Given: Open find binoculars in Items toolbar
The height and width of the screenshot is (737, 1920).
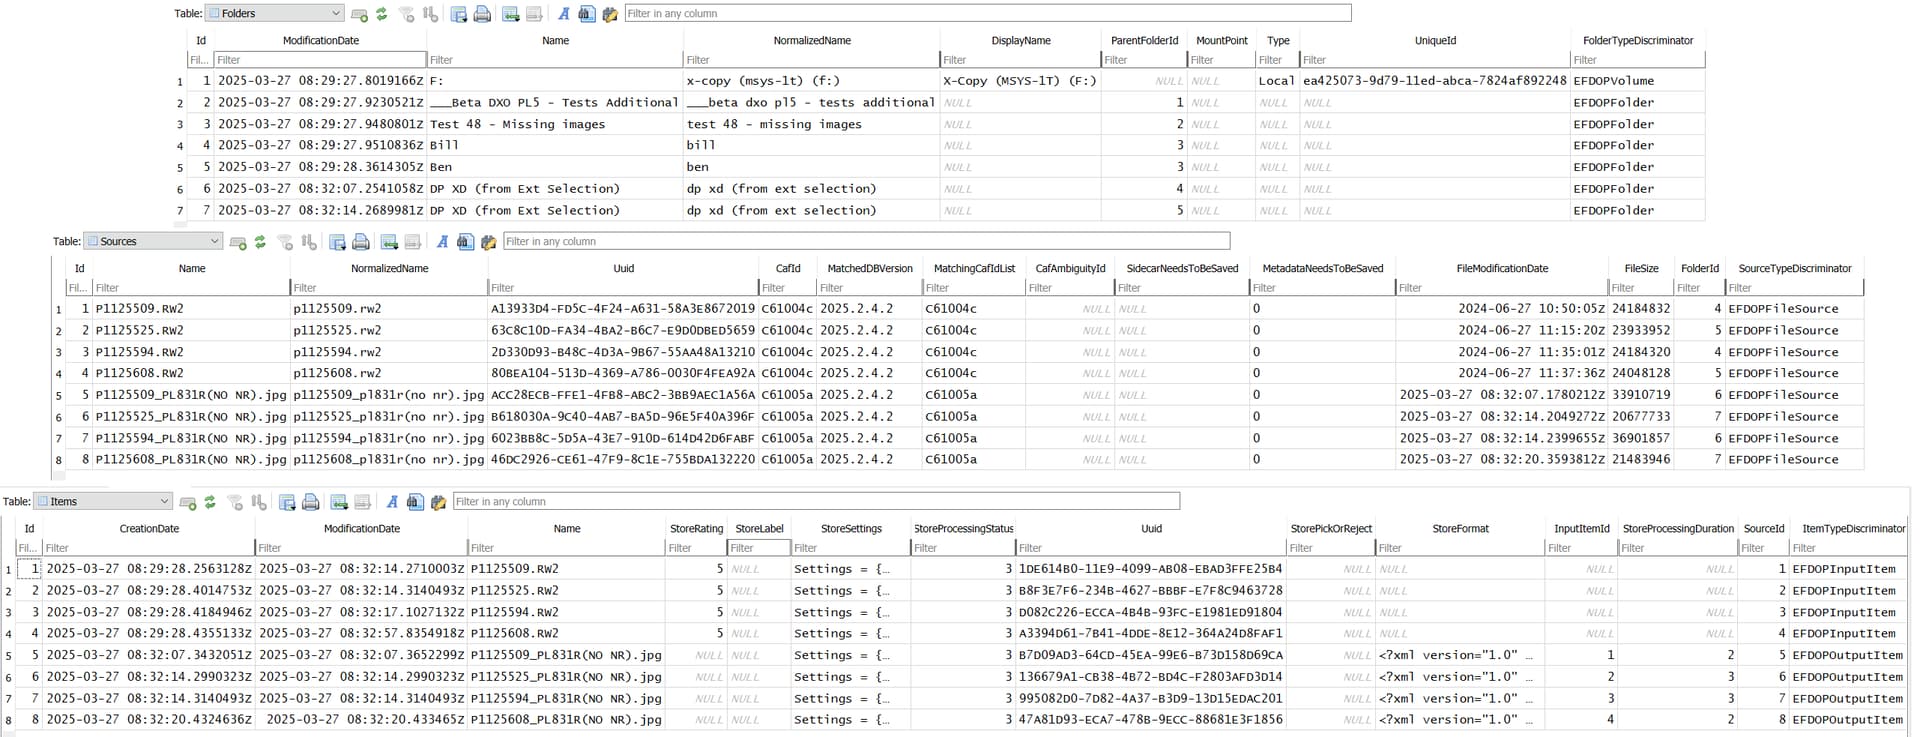Looking at the screenshot, I should [415, 502].
